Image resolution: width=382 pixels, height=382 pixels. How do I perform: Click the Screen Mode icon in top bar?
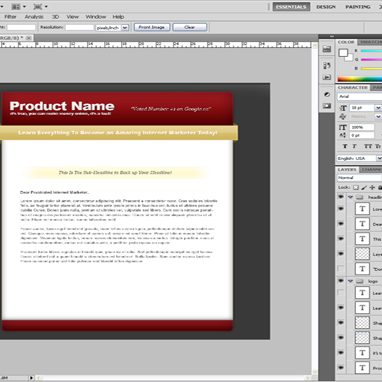tap(38, 6)
